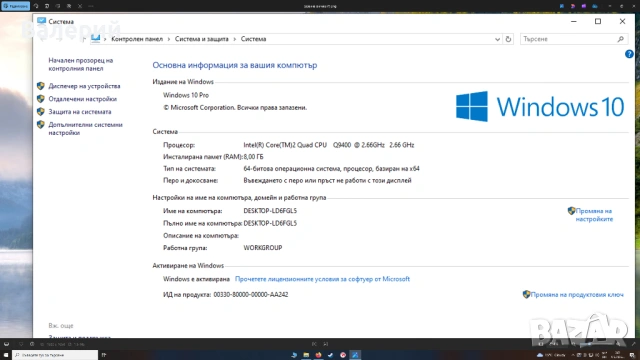Screen dimensions: 640x360
Task: Select the Система breadcrumb item
Action: [253, 39]
